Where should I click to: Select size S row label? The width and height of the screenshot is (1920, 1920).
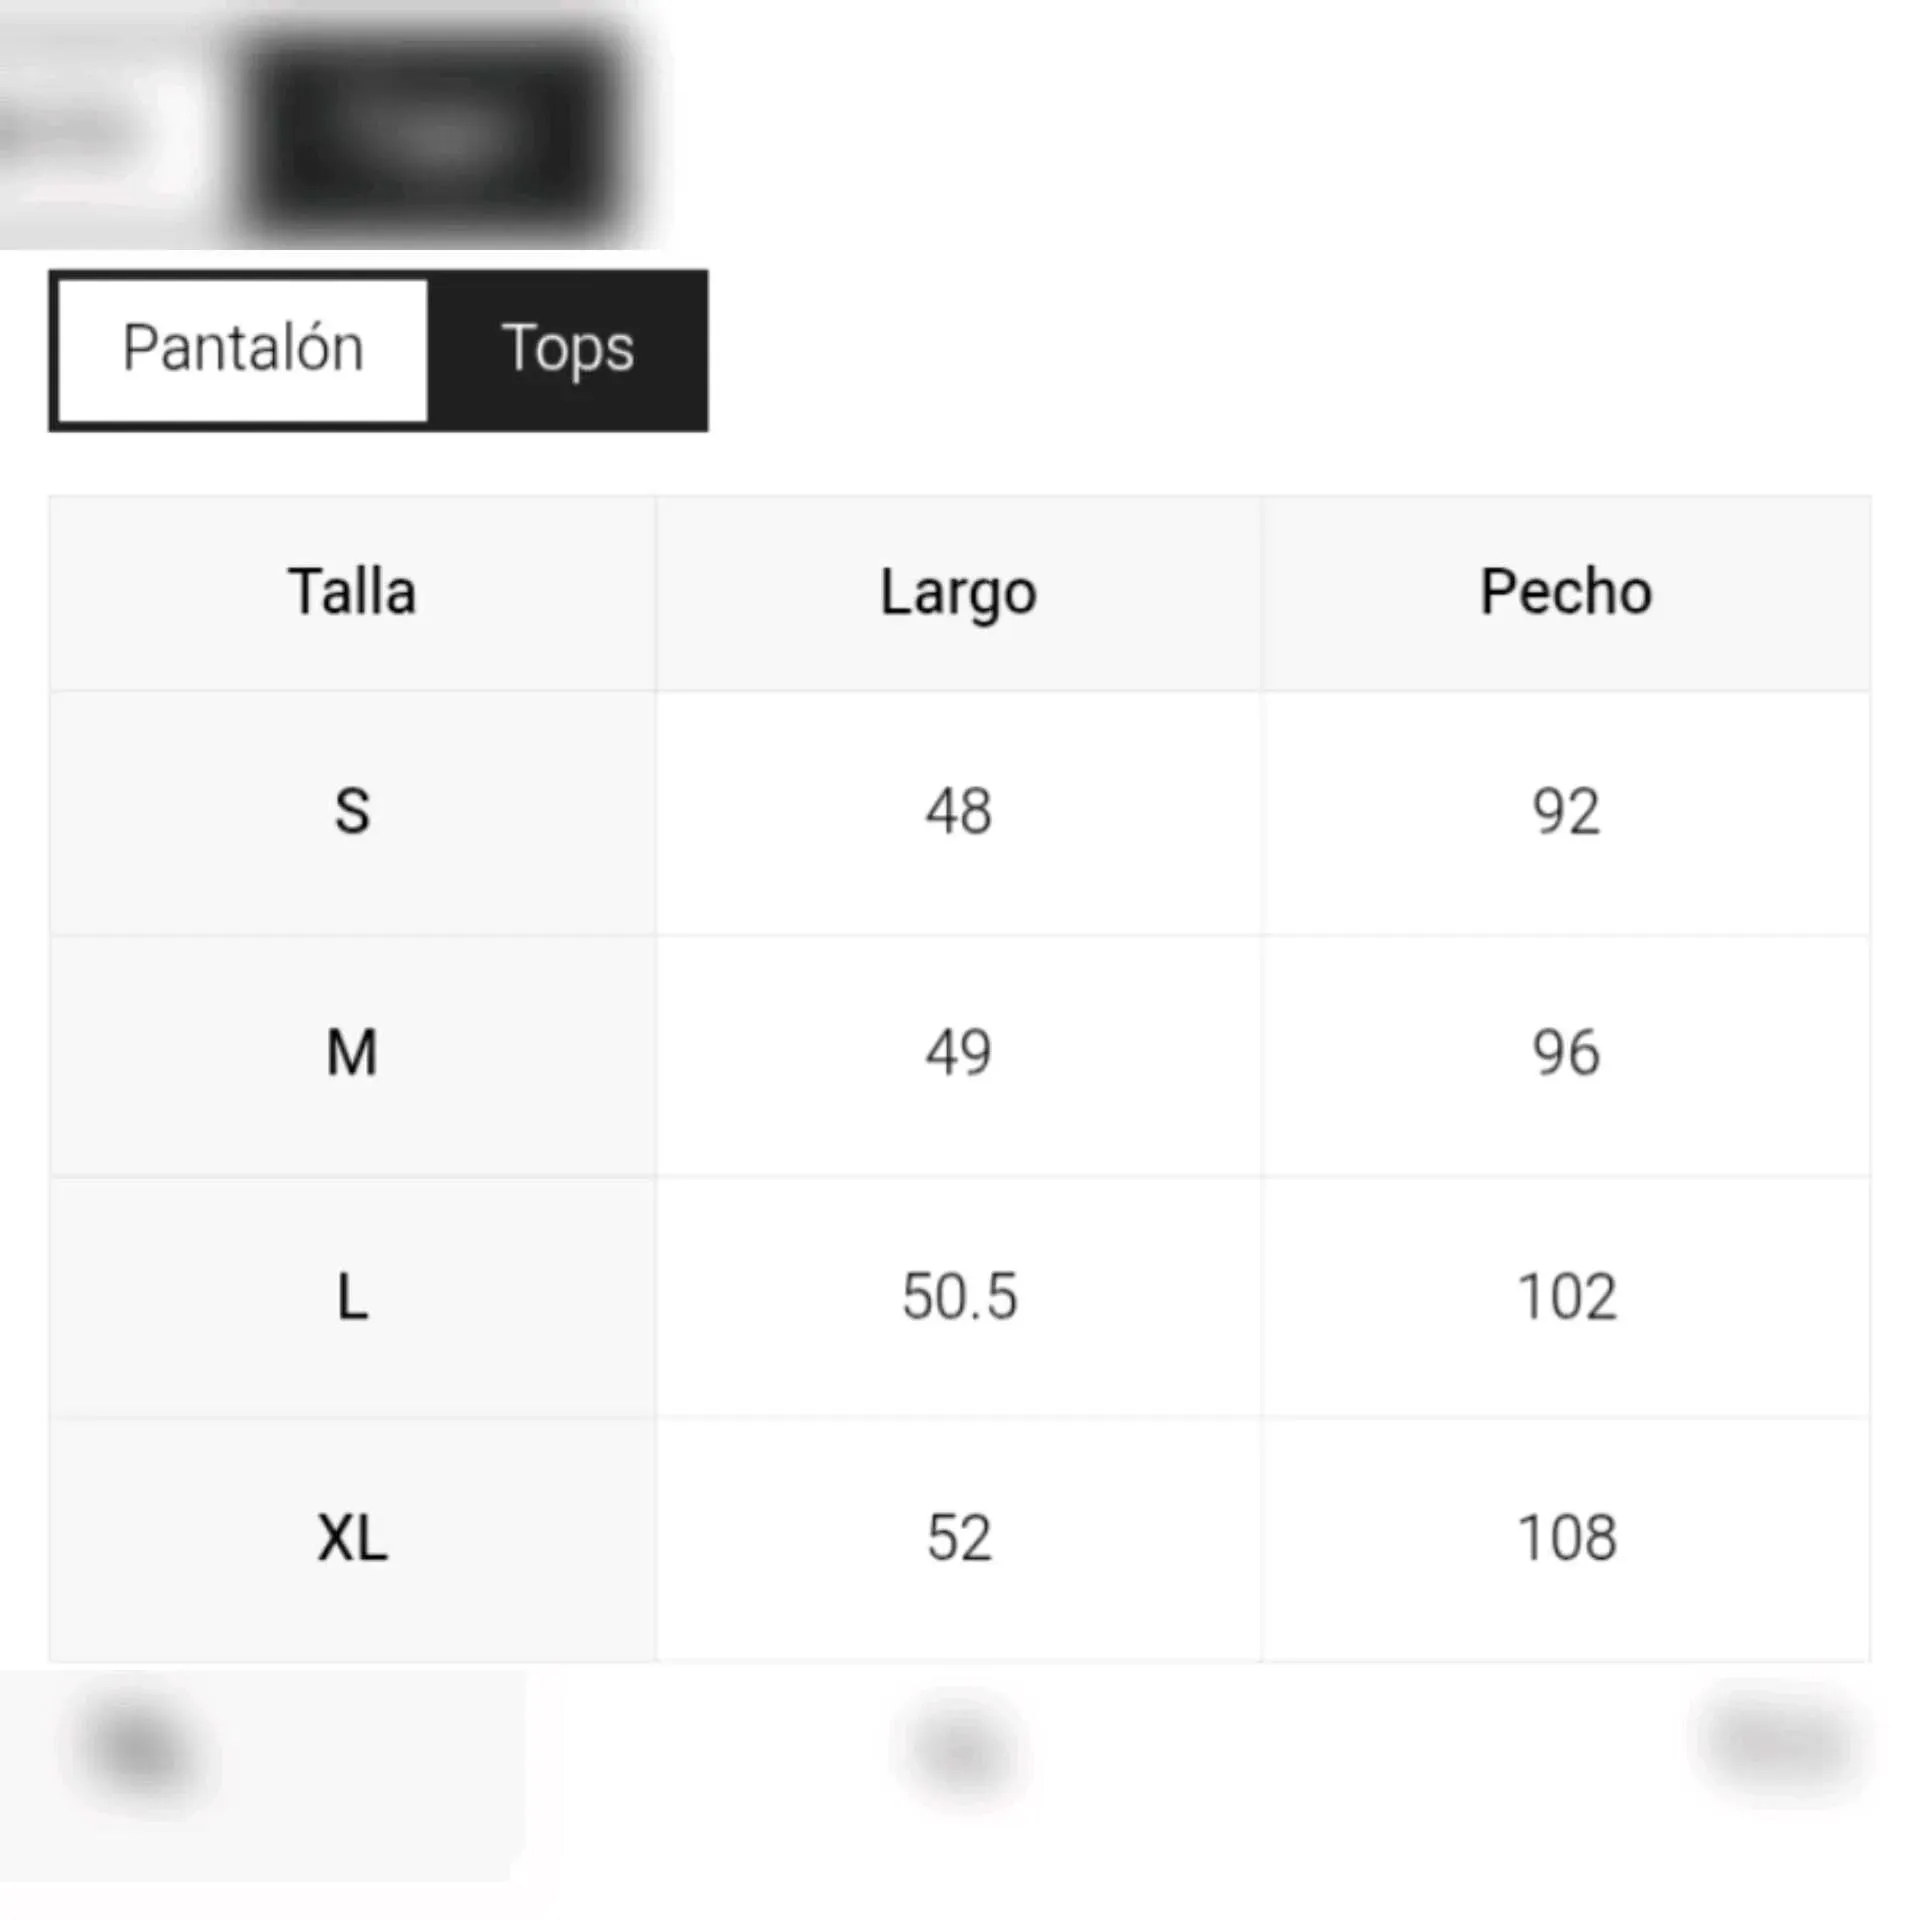tap(352, 811)
